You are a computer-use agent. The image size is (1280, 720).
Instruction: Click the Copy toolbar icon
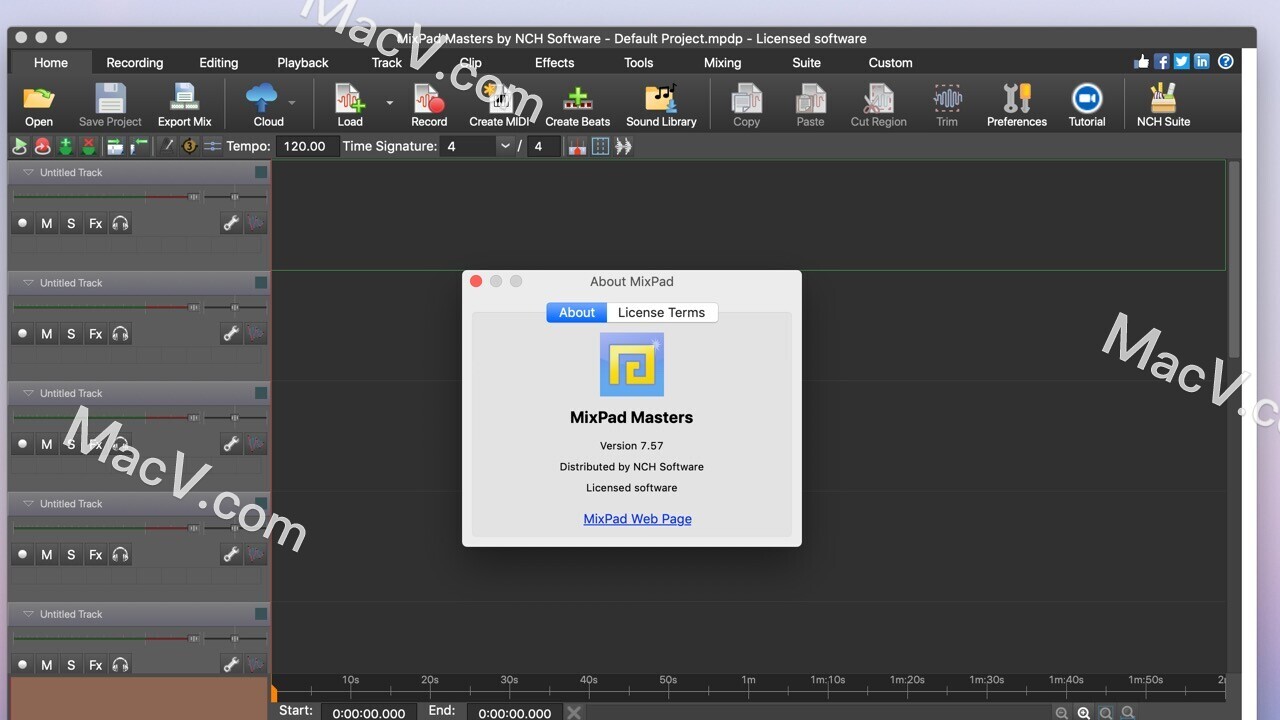point(747,105)
